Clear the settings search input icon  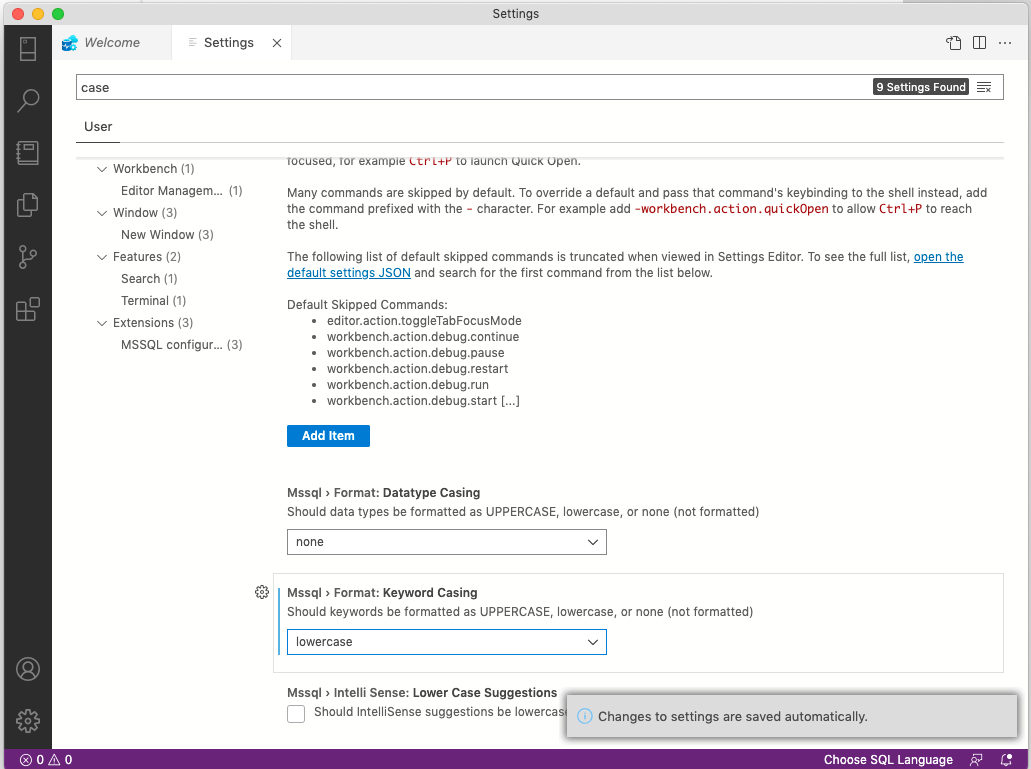point(984,87)
